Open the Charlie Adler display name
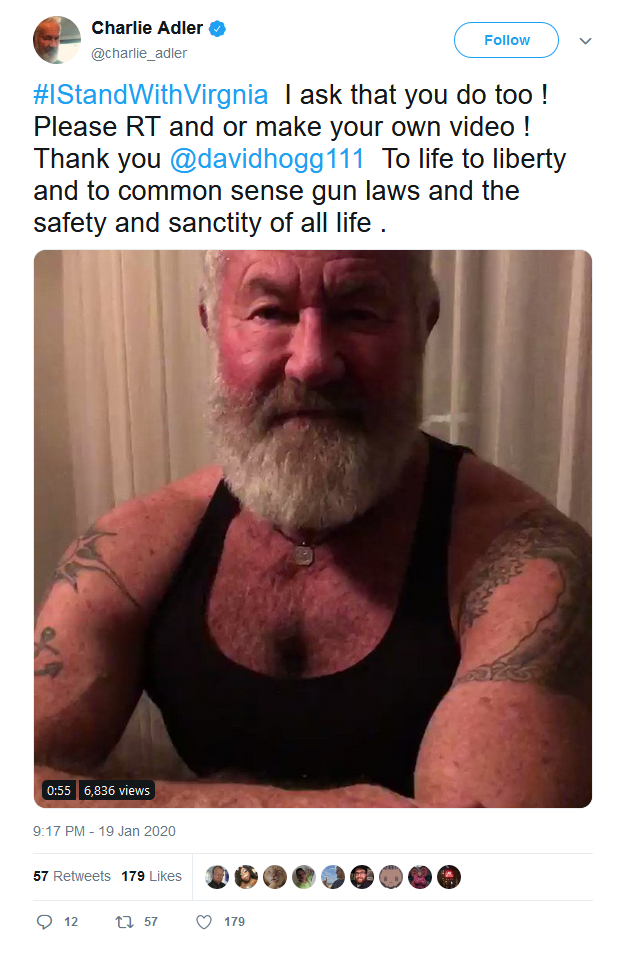This screenshot has height=953, width=626. point(147,28)
